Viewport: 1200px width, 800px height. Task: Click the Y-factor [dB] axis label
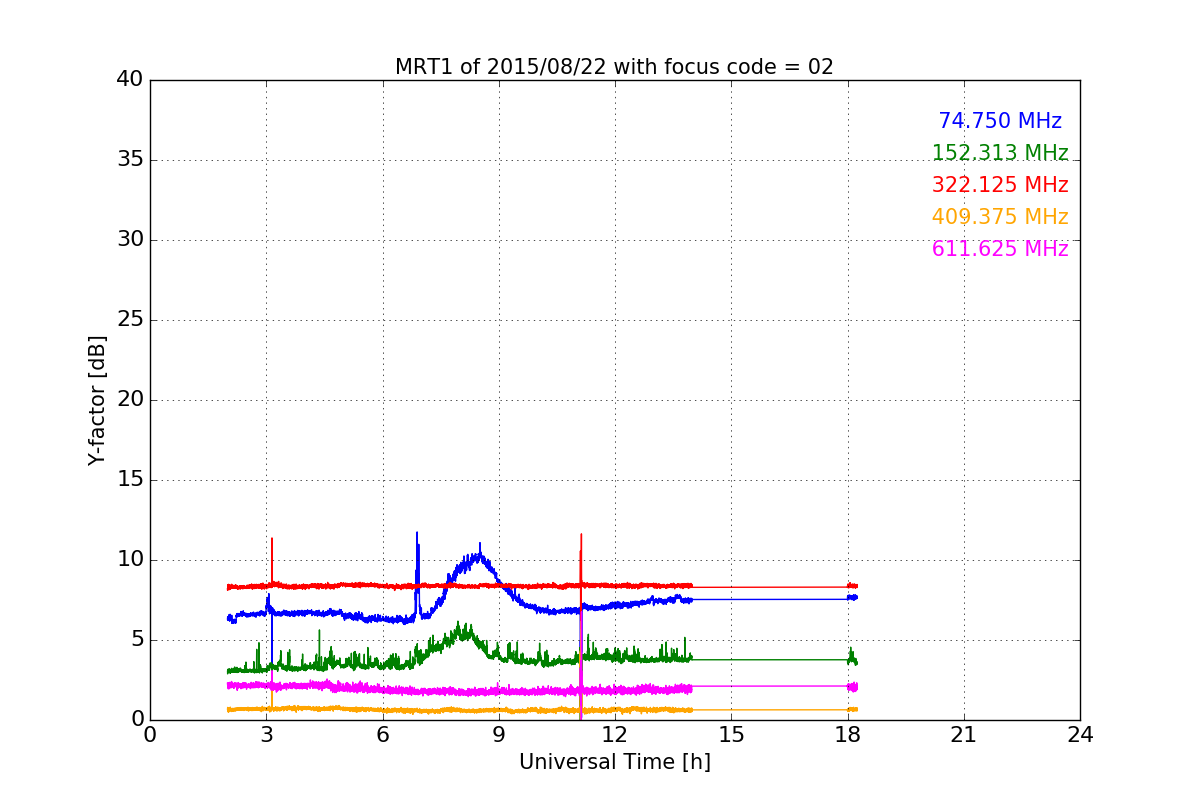(x=97, y=400)
